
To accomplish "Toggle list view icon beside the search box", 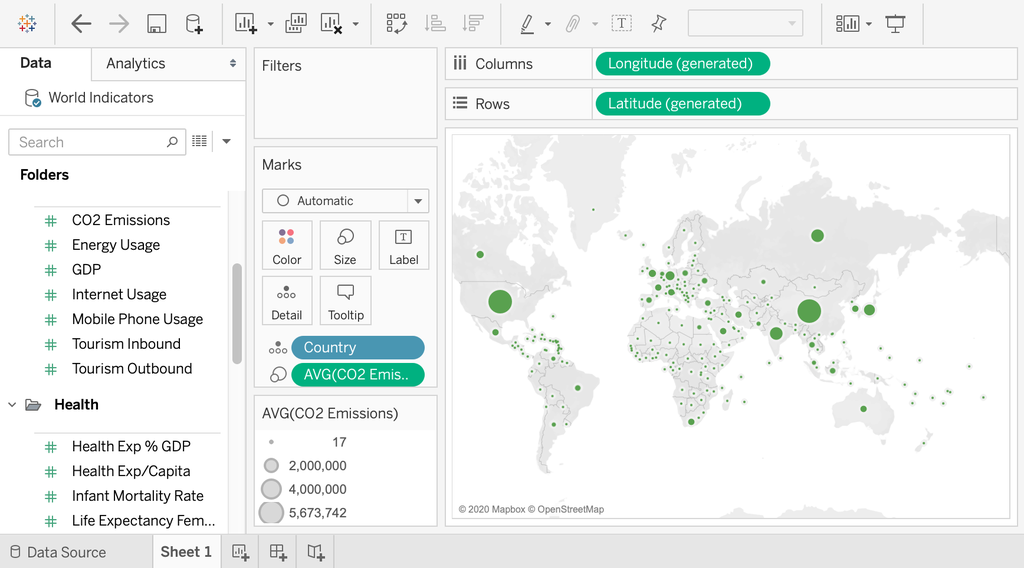I will 200,142.
